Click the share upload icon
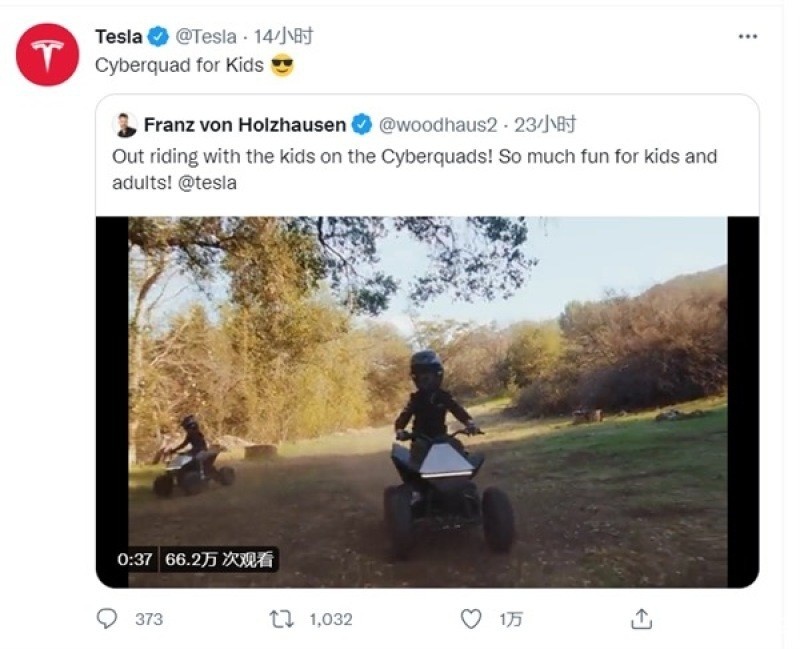This screenshot has height=649, width=800. click(x=641, y=619)
